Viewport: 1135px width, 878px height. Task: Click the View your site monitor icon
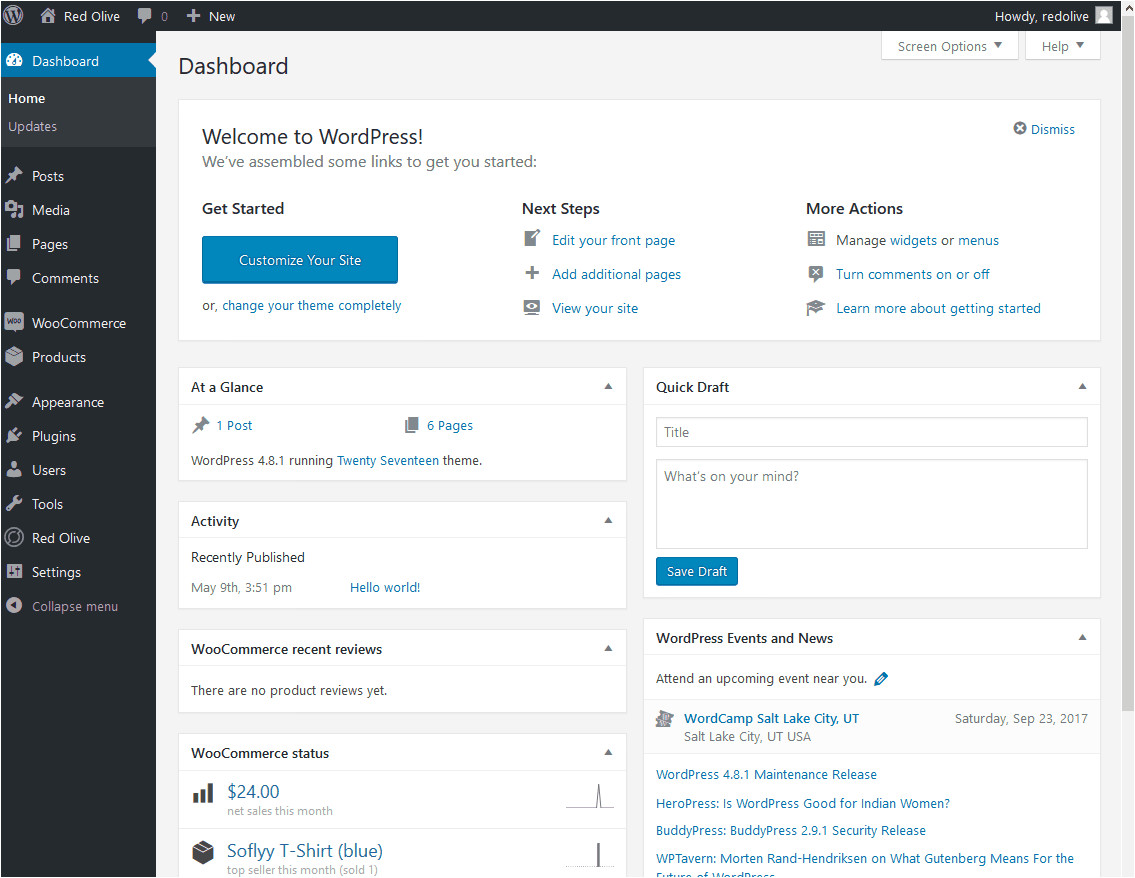point(532,307)
